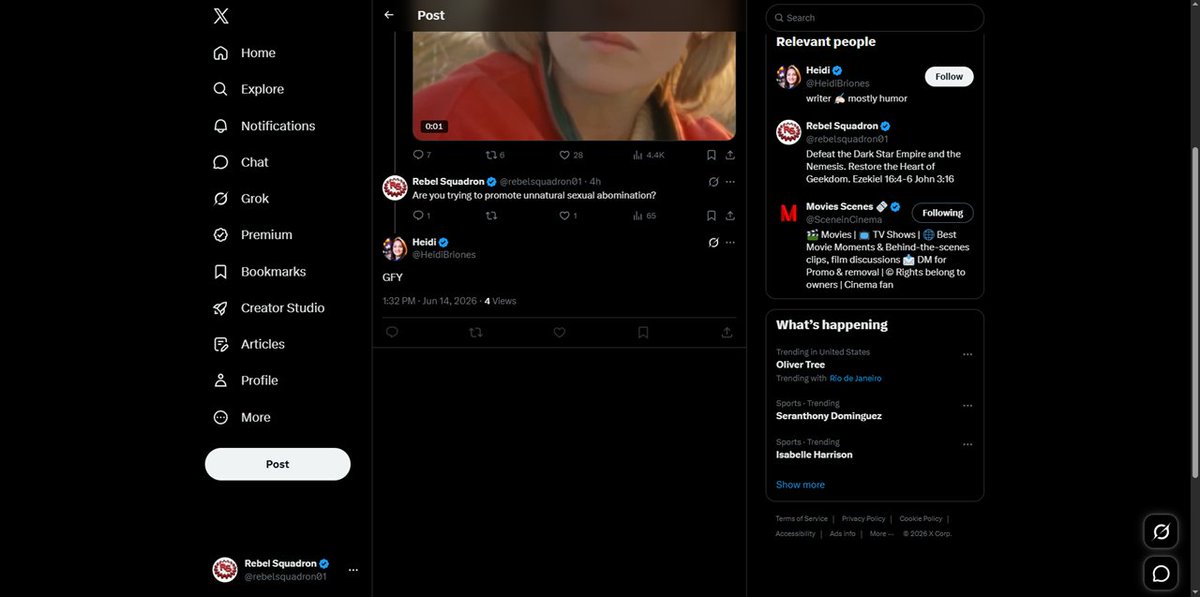Screen dimensions: 1200x597
Task: Open Bookmarks icon in sidebar
Action: coord(221,272)
